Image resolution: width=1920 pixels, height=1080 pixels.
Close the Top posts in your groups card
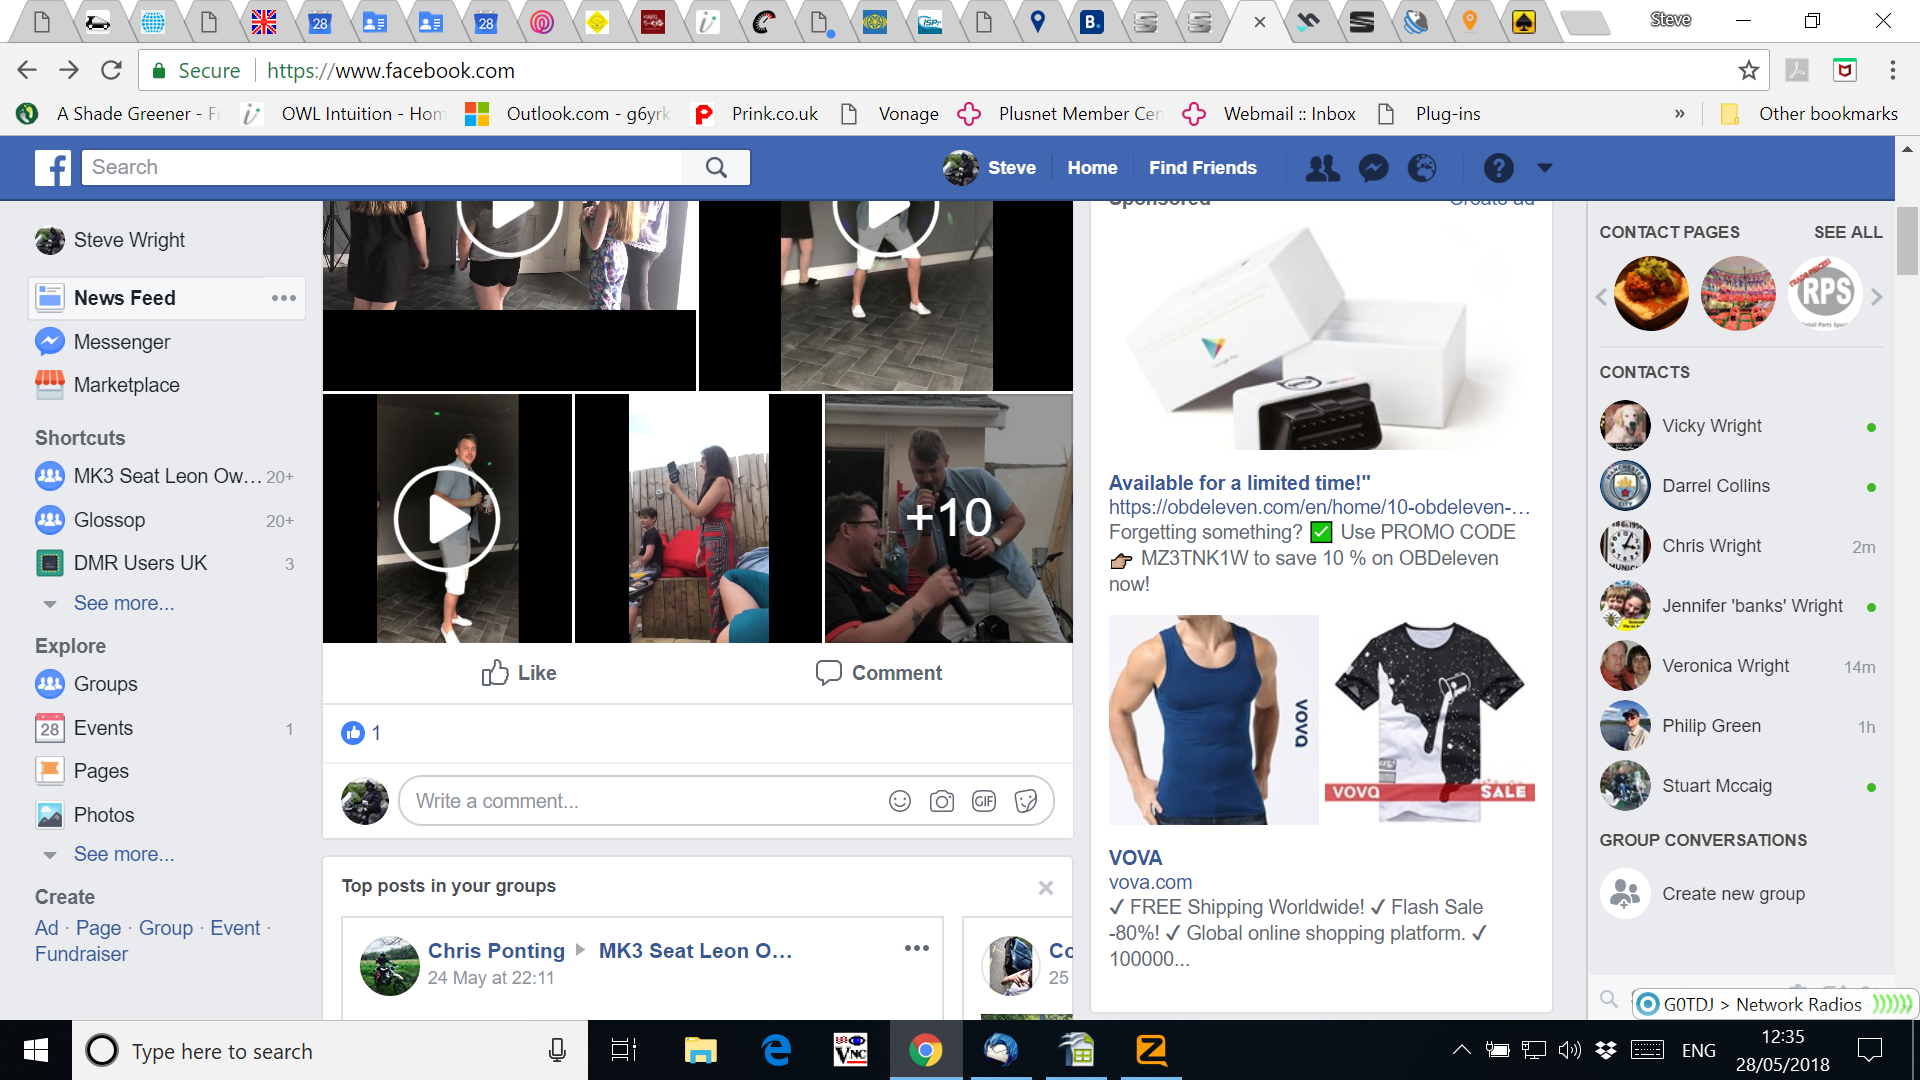click(1046, 887)
